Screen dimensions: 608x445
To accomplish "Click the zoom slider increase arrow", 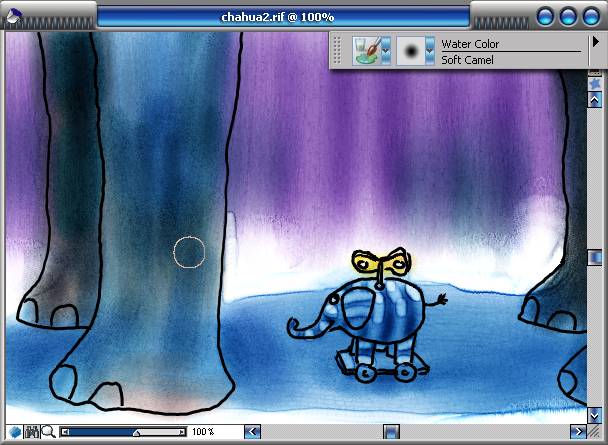I will coord(181,431).
